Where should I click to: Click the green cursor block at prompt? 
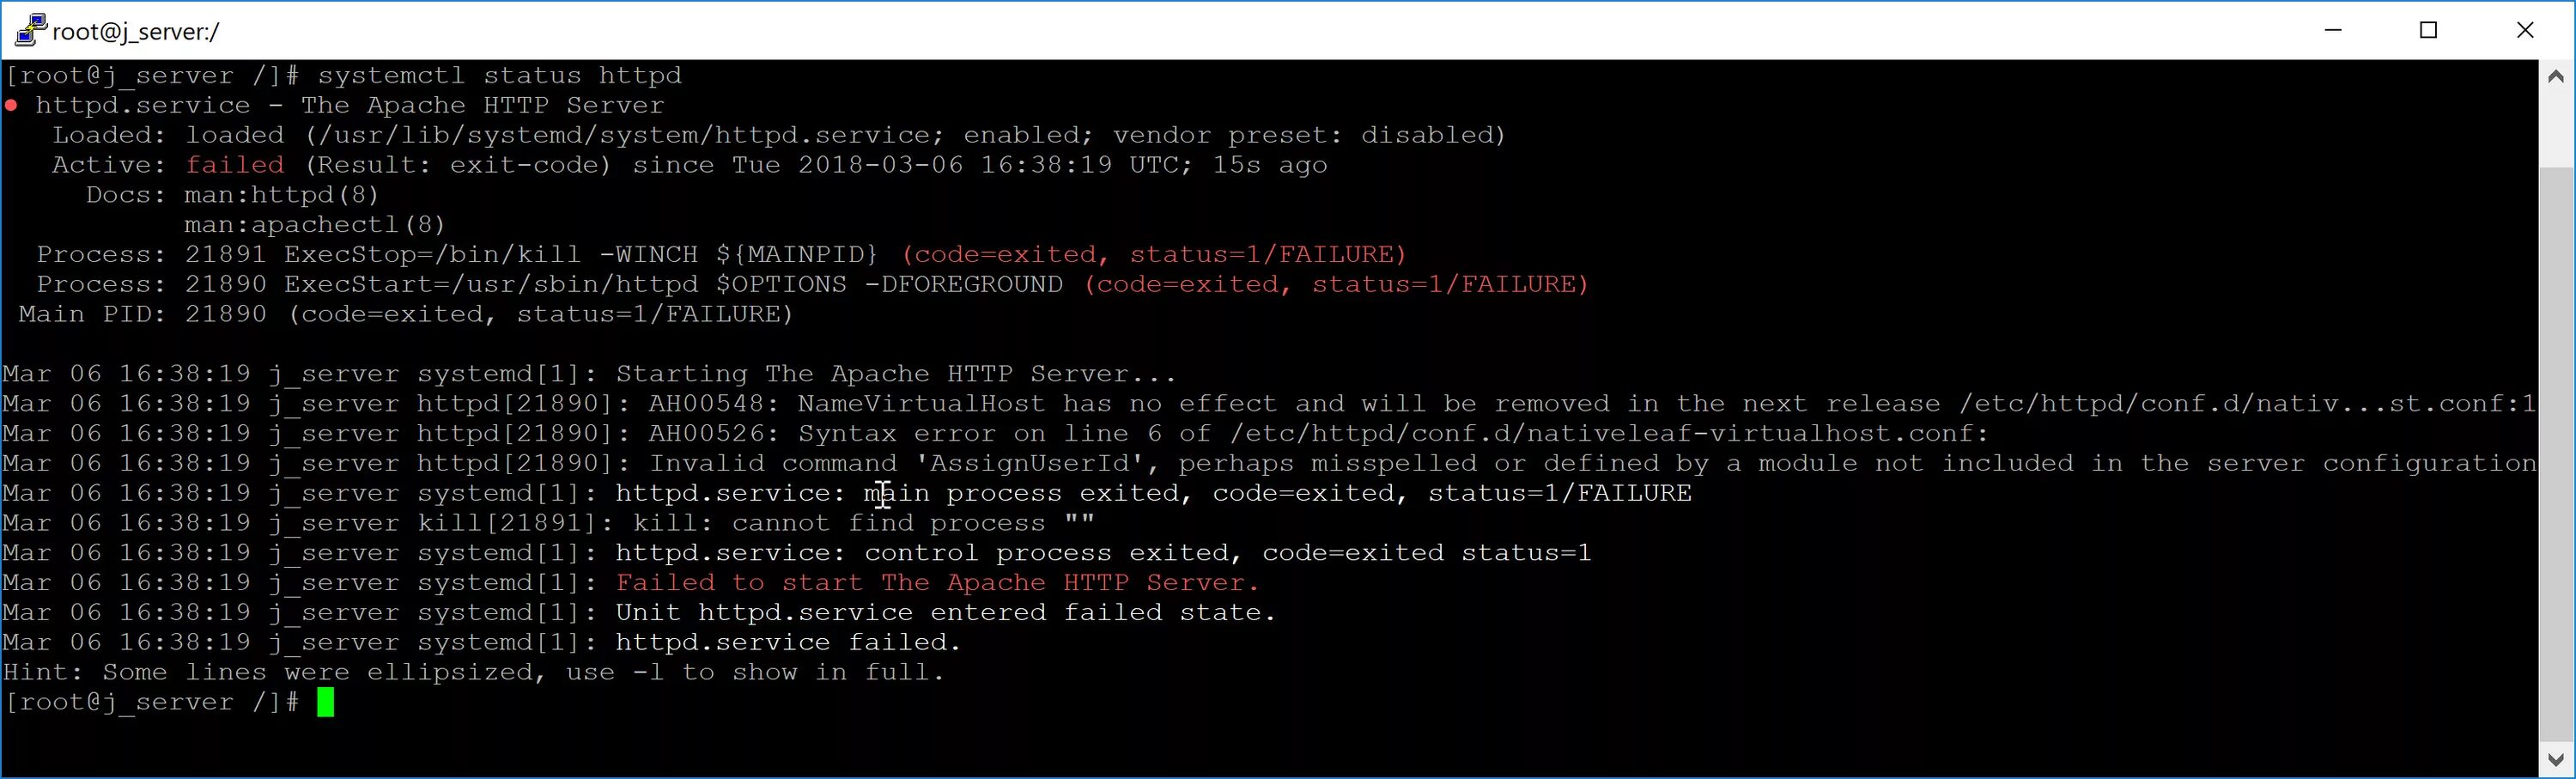(326, 702)
